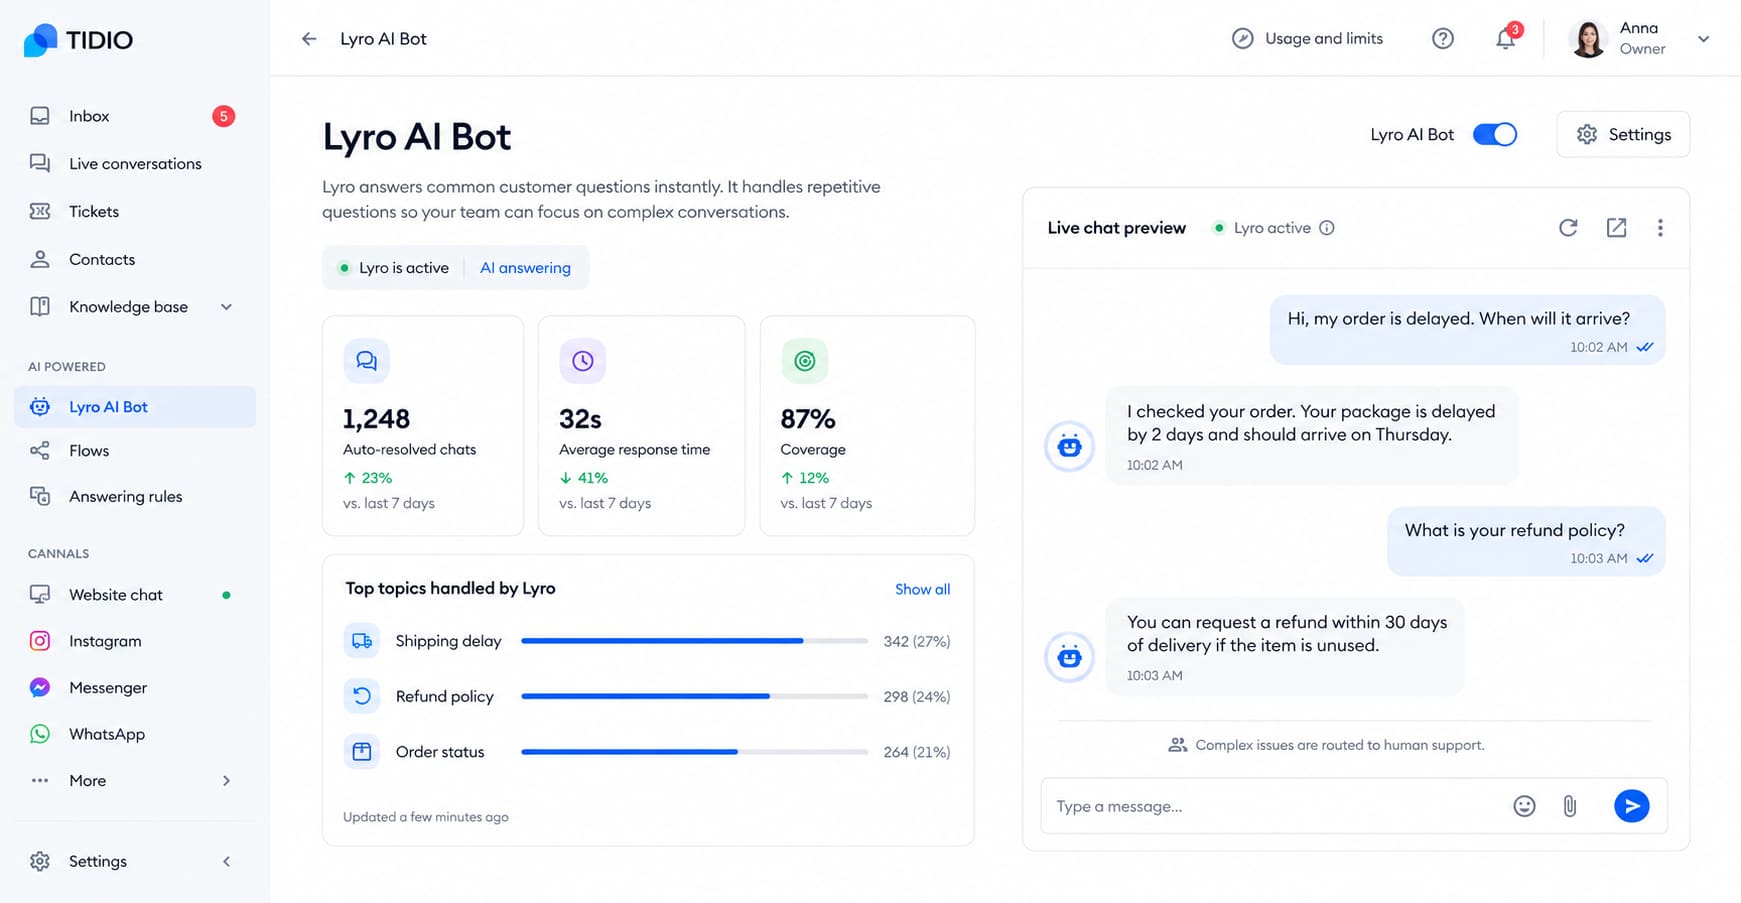Viewport: 1741px width, 903px height.
Task: Click the Answering rules icon
Action: click(40, 496)
